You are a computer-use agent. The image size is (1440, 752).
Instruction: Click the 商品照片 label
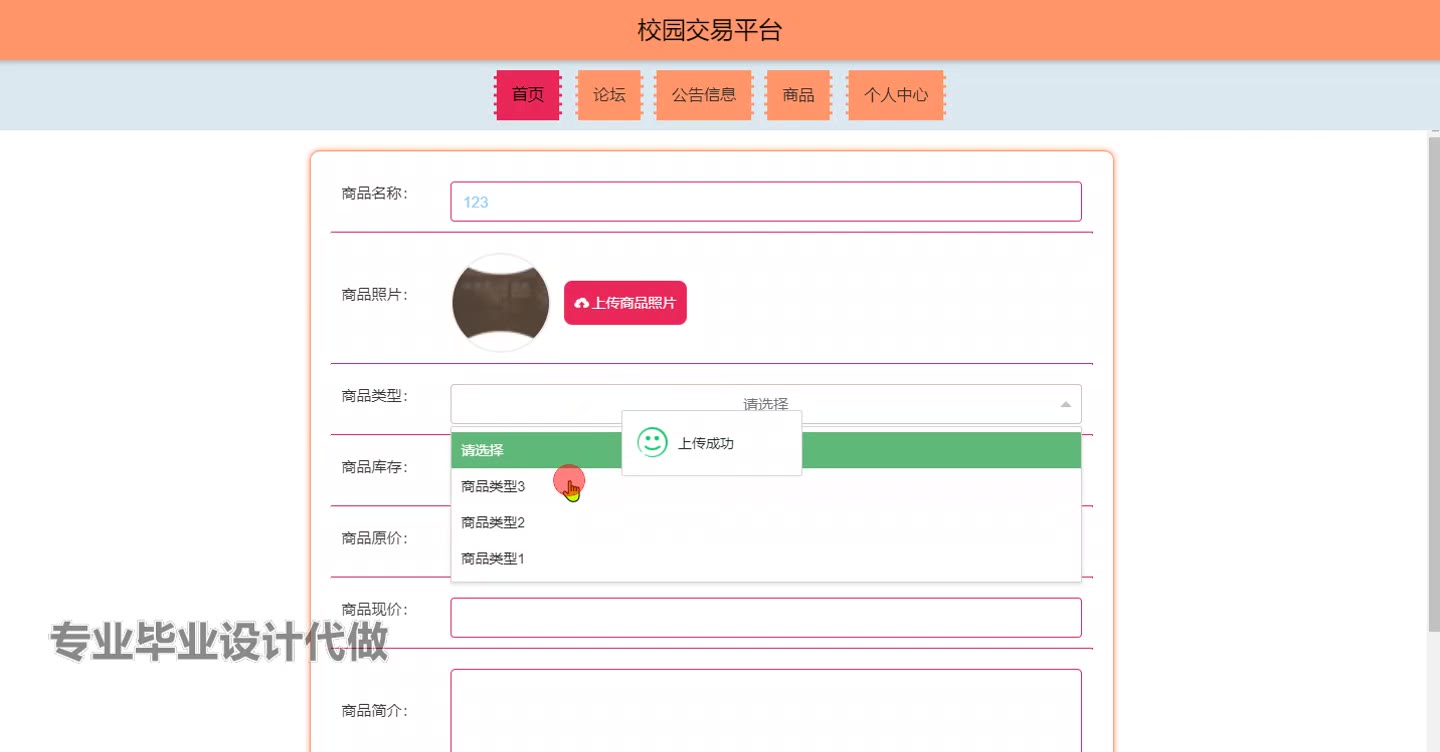375,294
